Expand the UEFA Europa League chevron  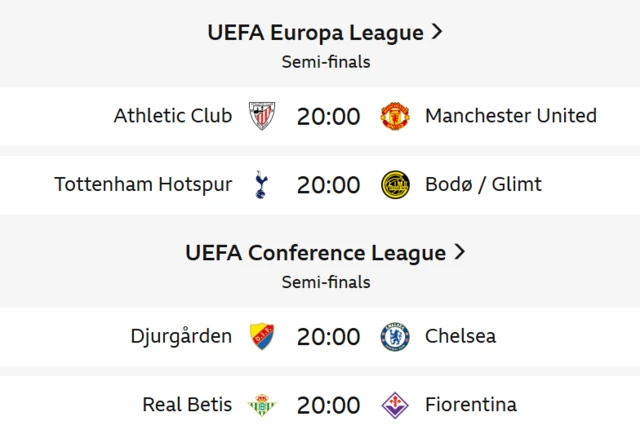pos(437,32)
